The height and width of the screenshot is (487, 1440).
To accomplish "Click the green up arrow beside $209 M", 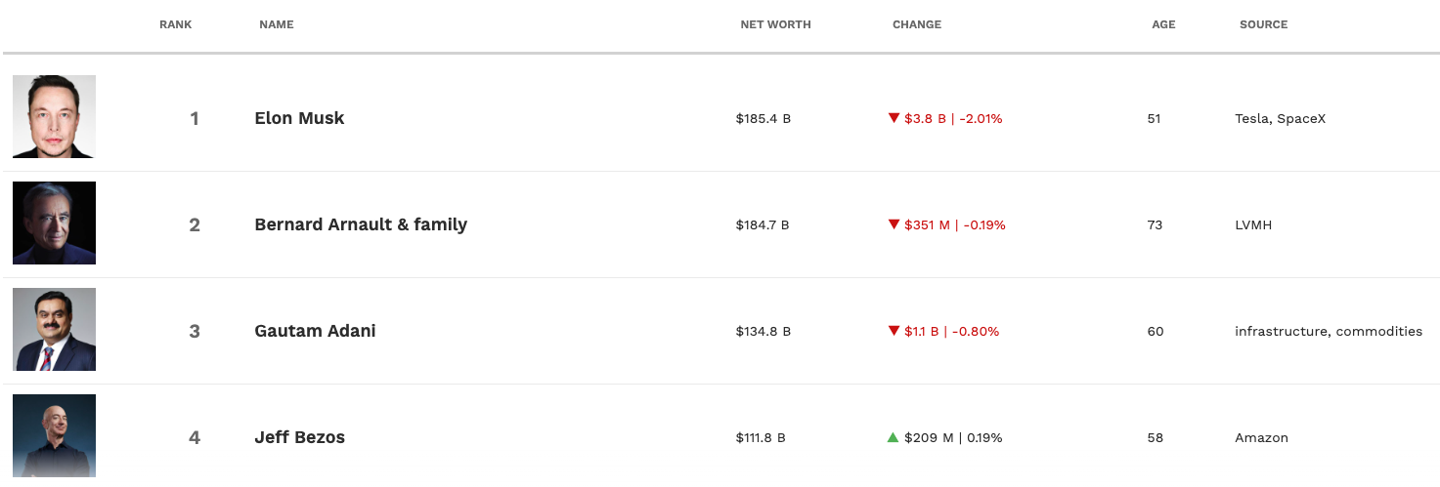I will [x=893, y=437].
